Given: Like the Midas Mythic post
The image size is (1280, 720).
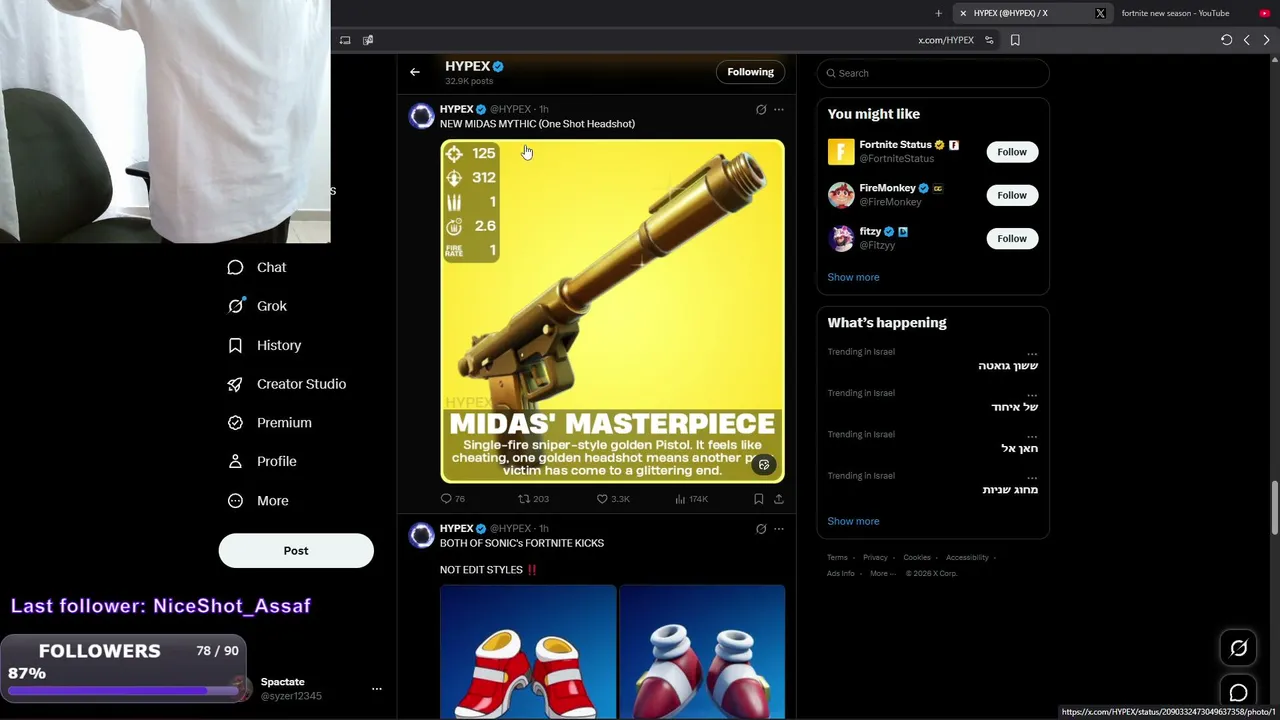Looking at the screenshot, I should click(613, 498).
